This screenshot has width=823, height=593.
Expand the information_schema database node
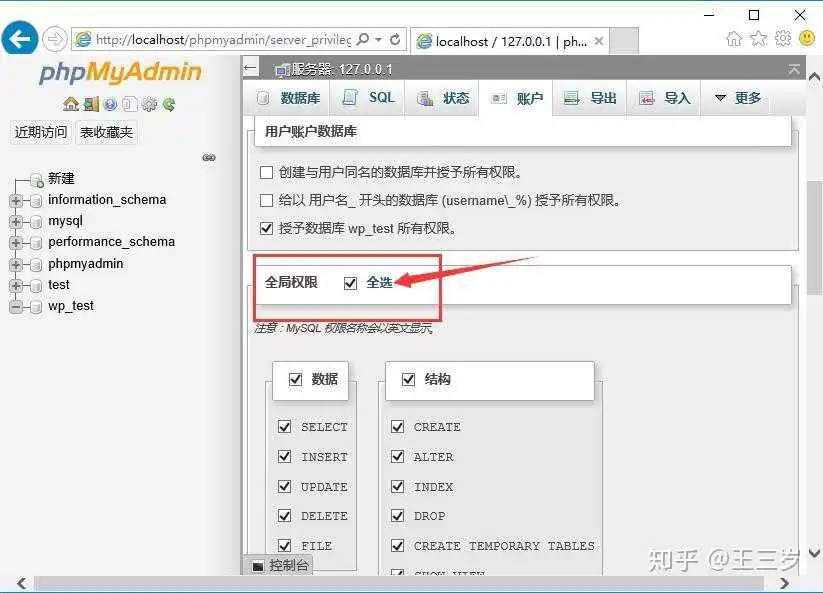point(16,200)
